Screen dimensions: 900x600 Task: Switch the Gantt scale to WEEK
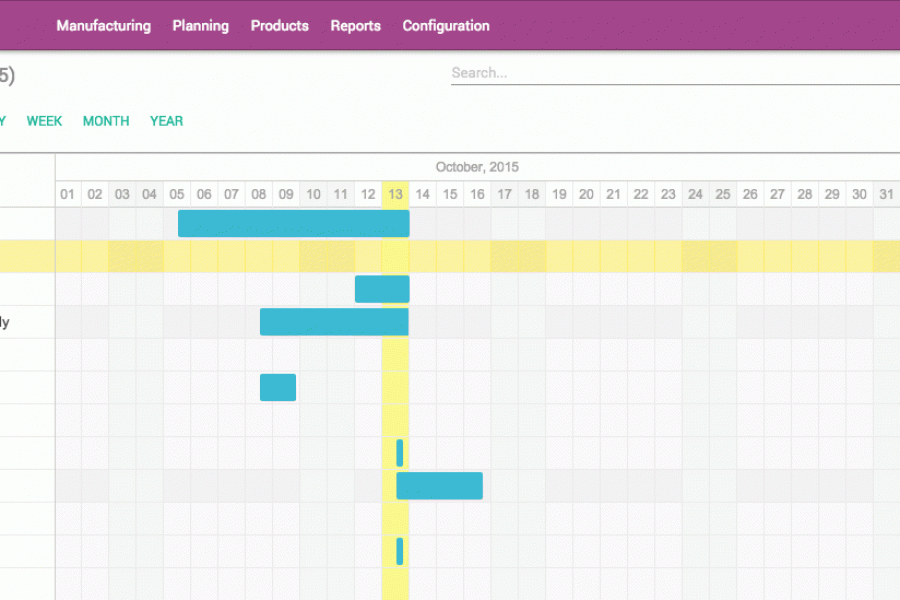pyautogui.click(x=44, y=121)
